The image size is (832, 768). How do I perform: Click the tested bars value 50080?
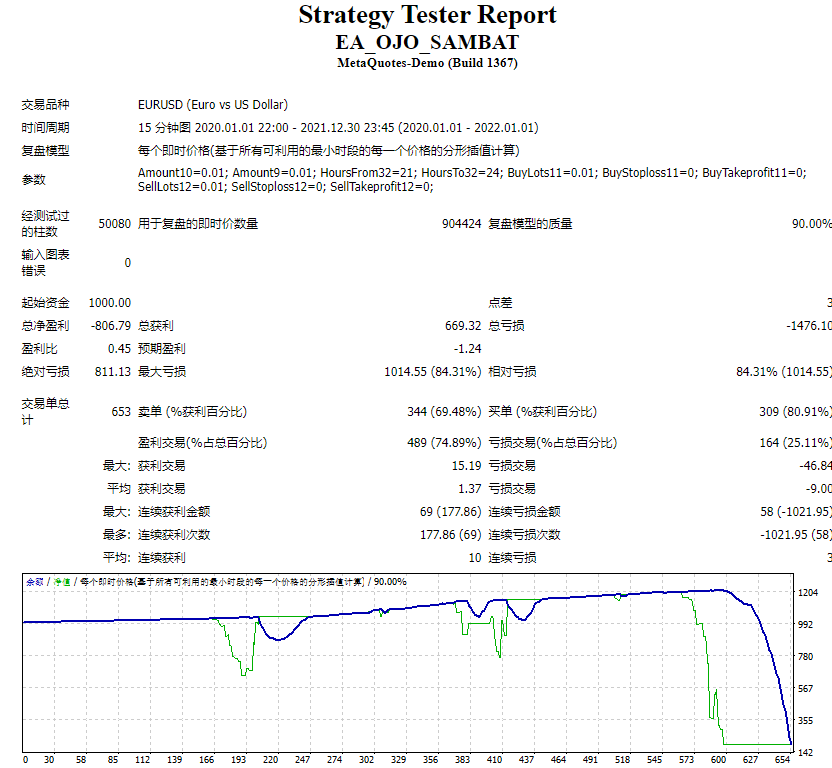(115, 224)
